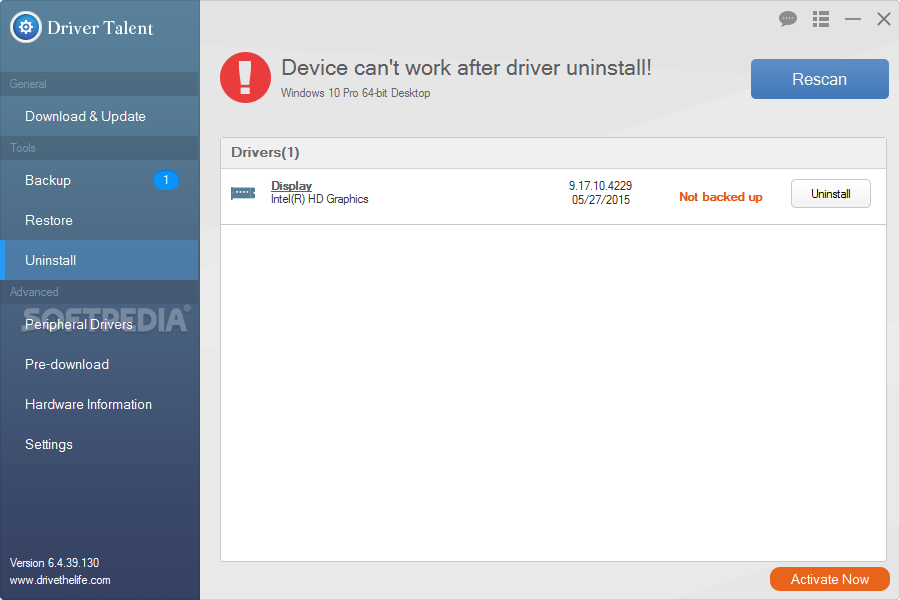Open Peripheral Drivers page
The width and height of the screenshot is (900, 600).
pyautogui.click(x=100, y=324)
